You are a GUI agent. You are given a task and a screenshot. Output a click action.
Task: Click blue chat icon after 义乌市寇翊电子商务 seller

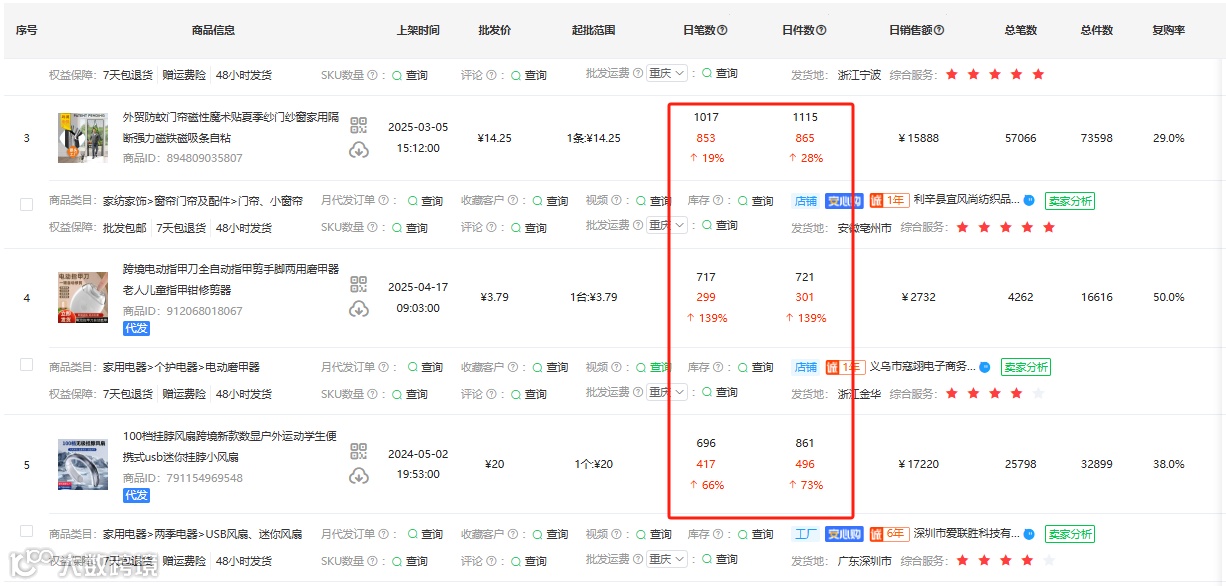click(x=985, y=367)
